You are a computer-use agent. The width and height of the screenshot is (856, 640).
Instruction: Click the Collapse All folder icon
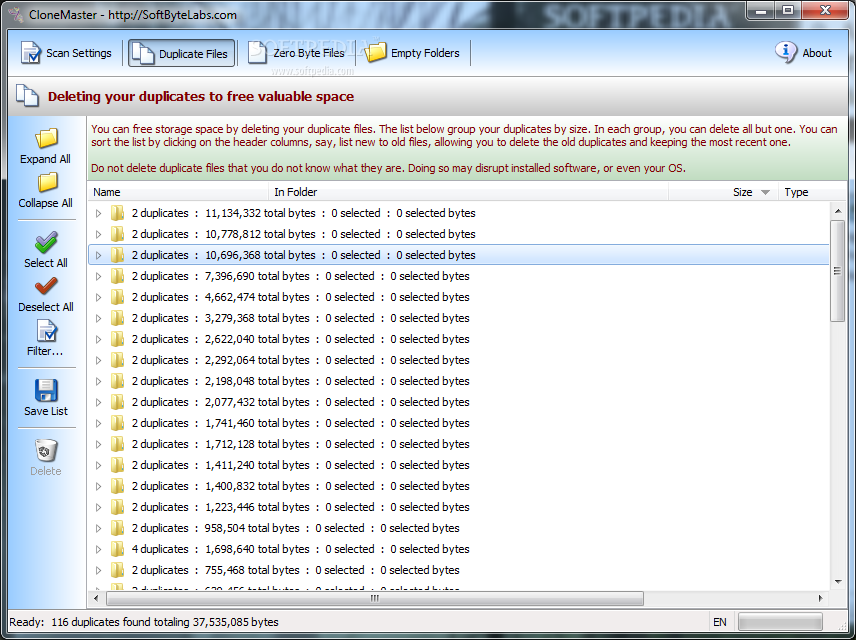click(x=47, y=182)
